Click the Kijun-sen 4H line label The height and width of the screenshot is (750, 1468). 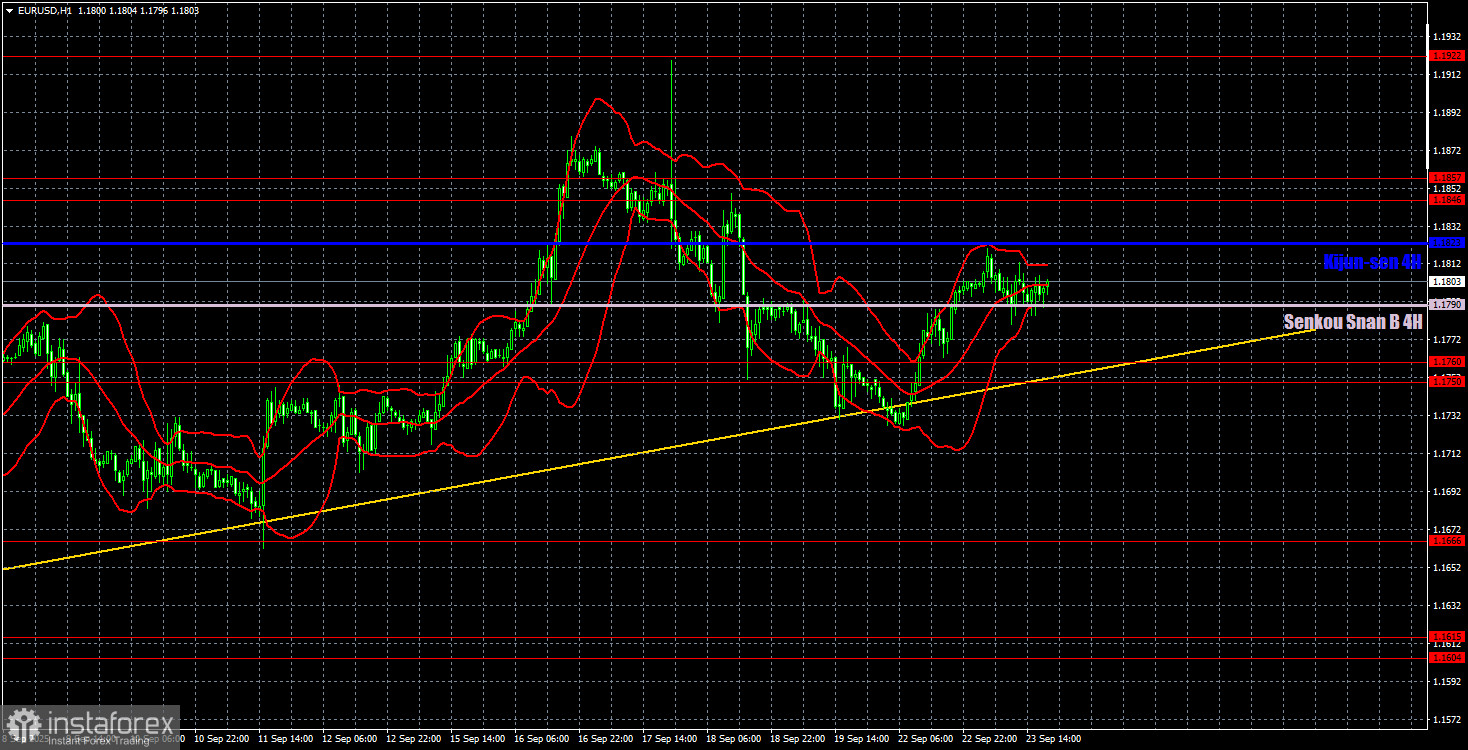coord(1371,262)
